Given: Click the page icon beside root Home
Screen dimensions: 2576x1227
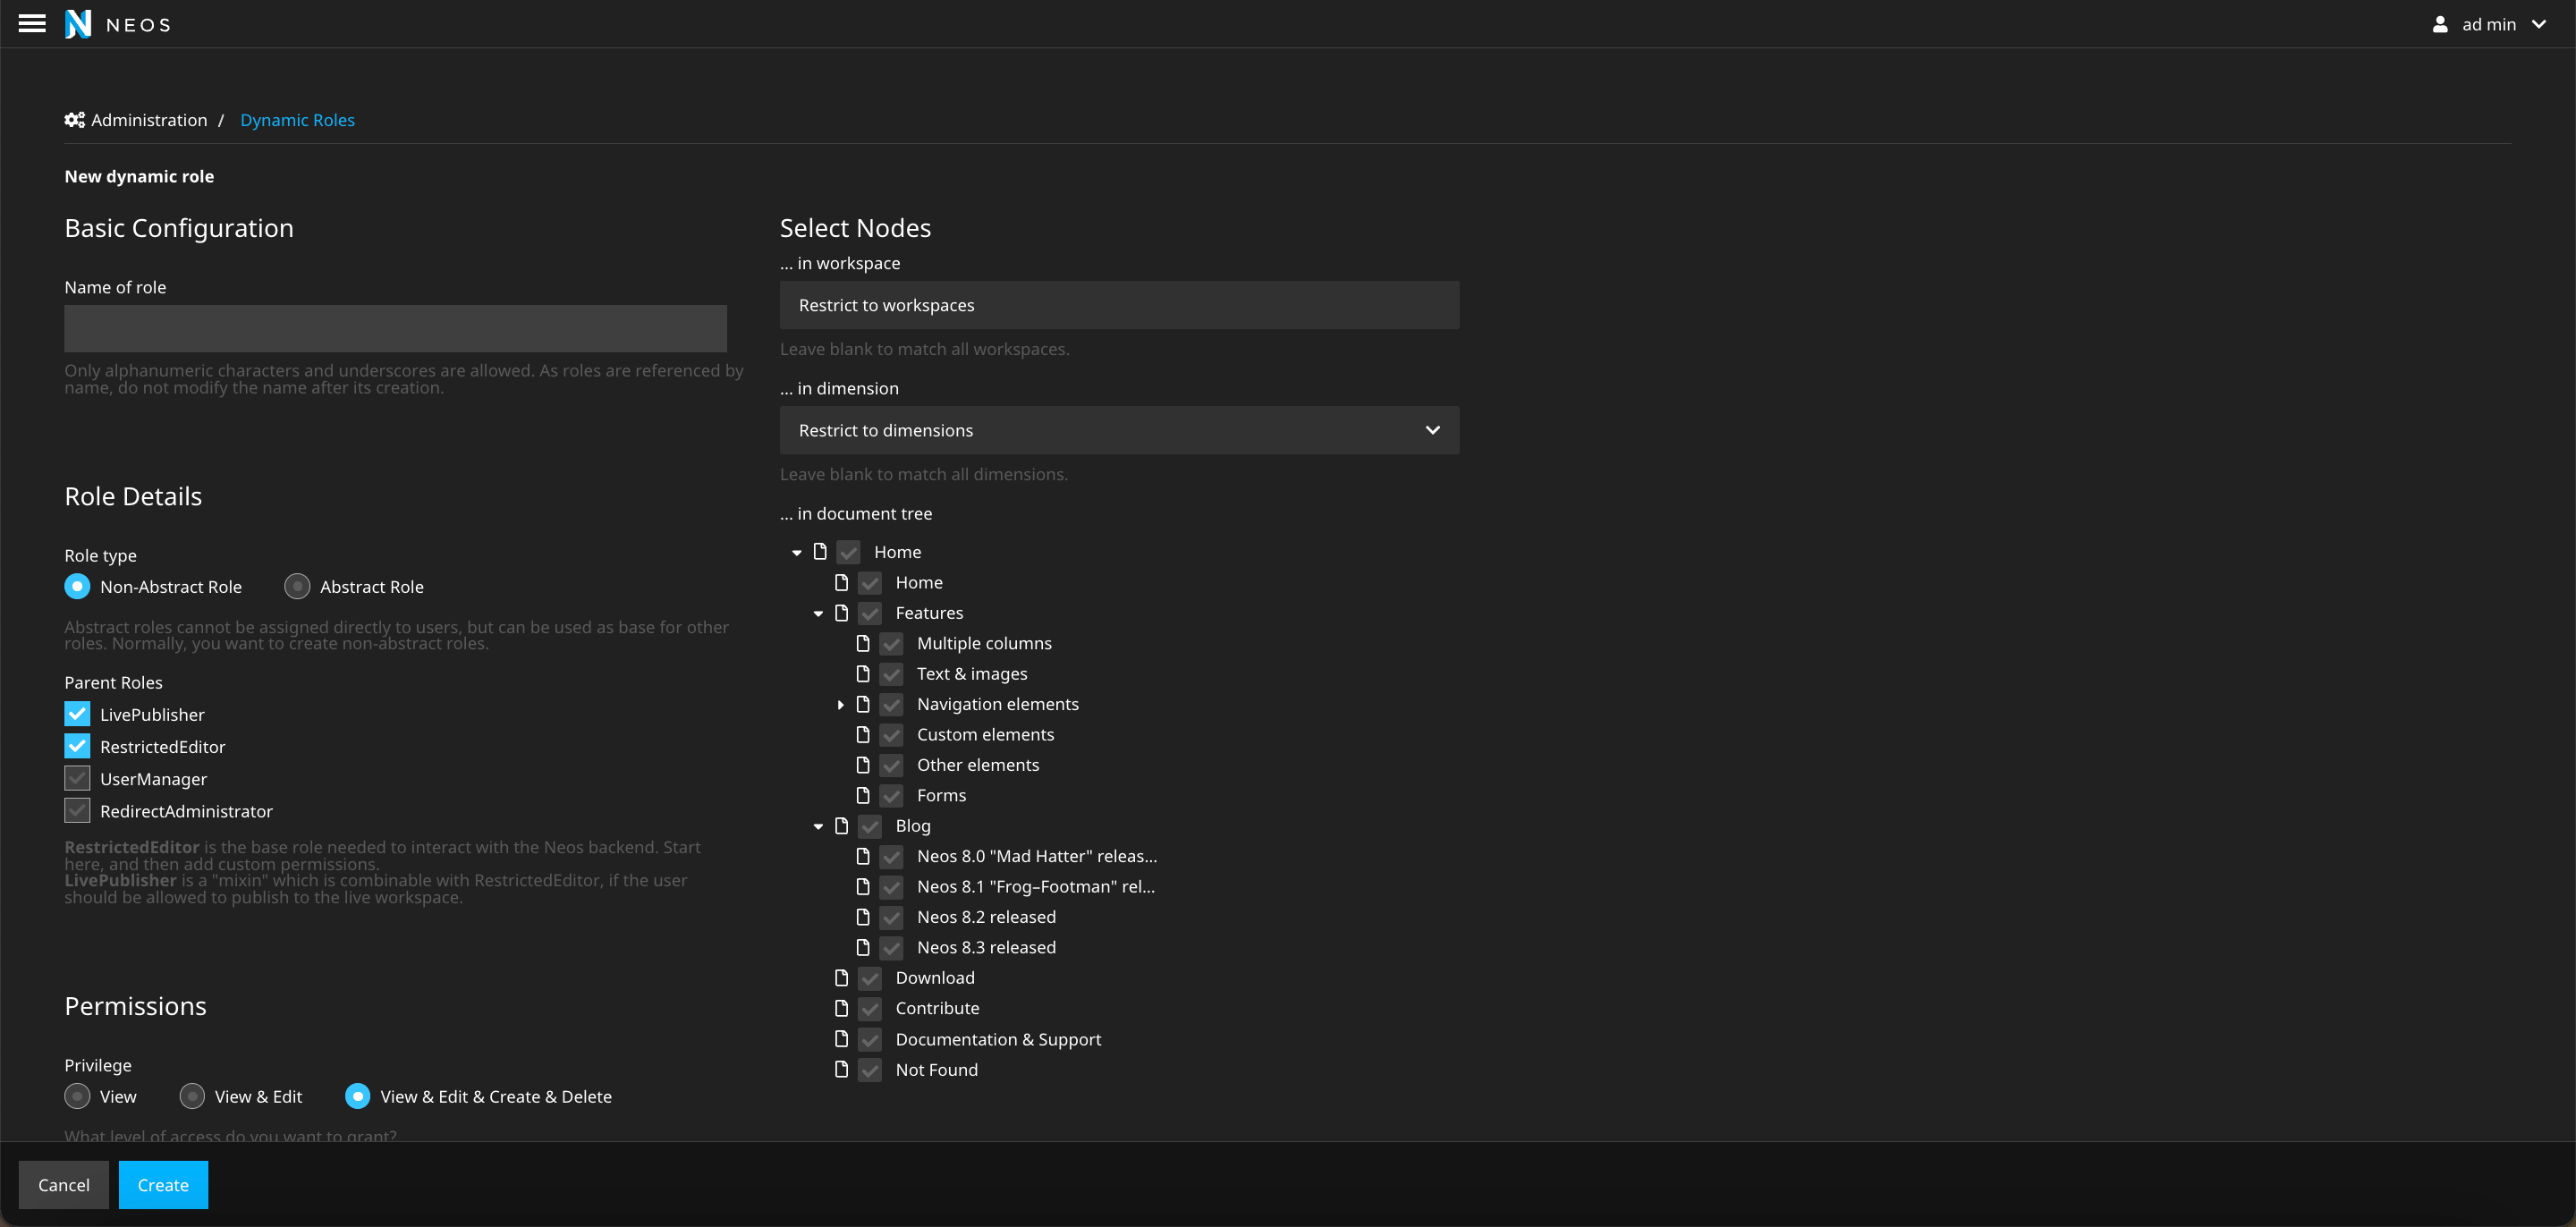Looking at the screenshot, I should click(x=820, y=551).
